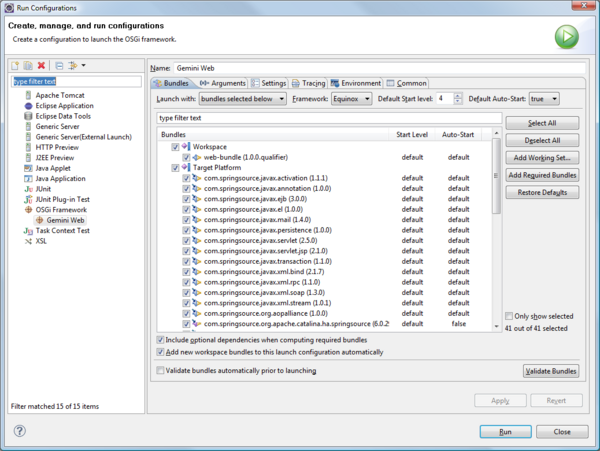Click the OSGi Framework icon
Viewport: 600px width, 451px height.
pos(28,210)
